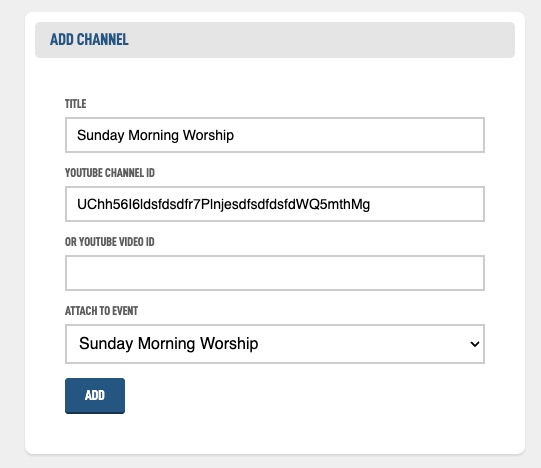Click the ADD CHANNEL heading text
Viewport: 541px width, 468px height.
click(x=89, y=40)
